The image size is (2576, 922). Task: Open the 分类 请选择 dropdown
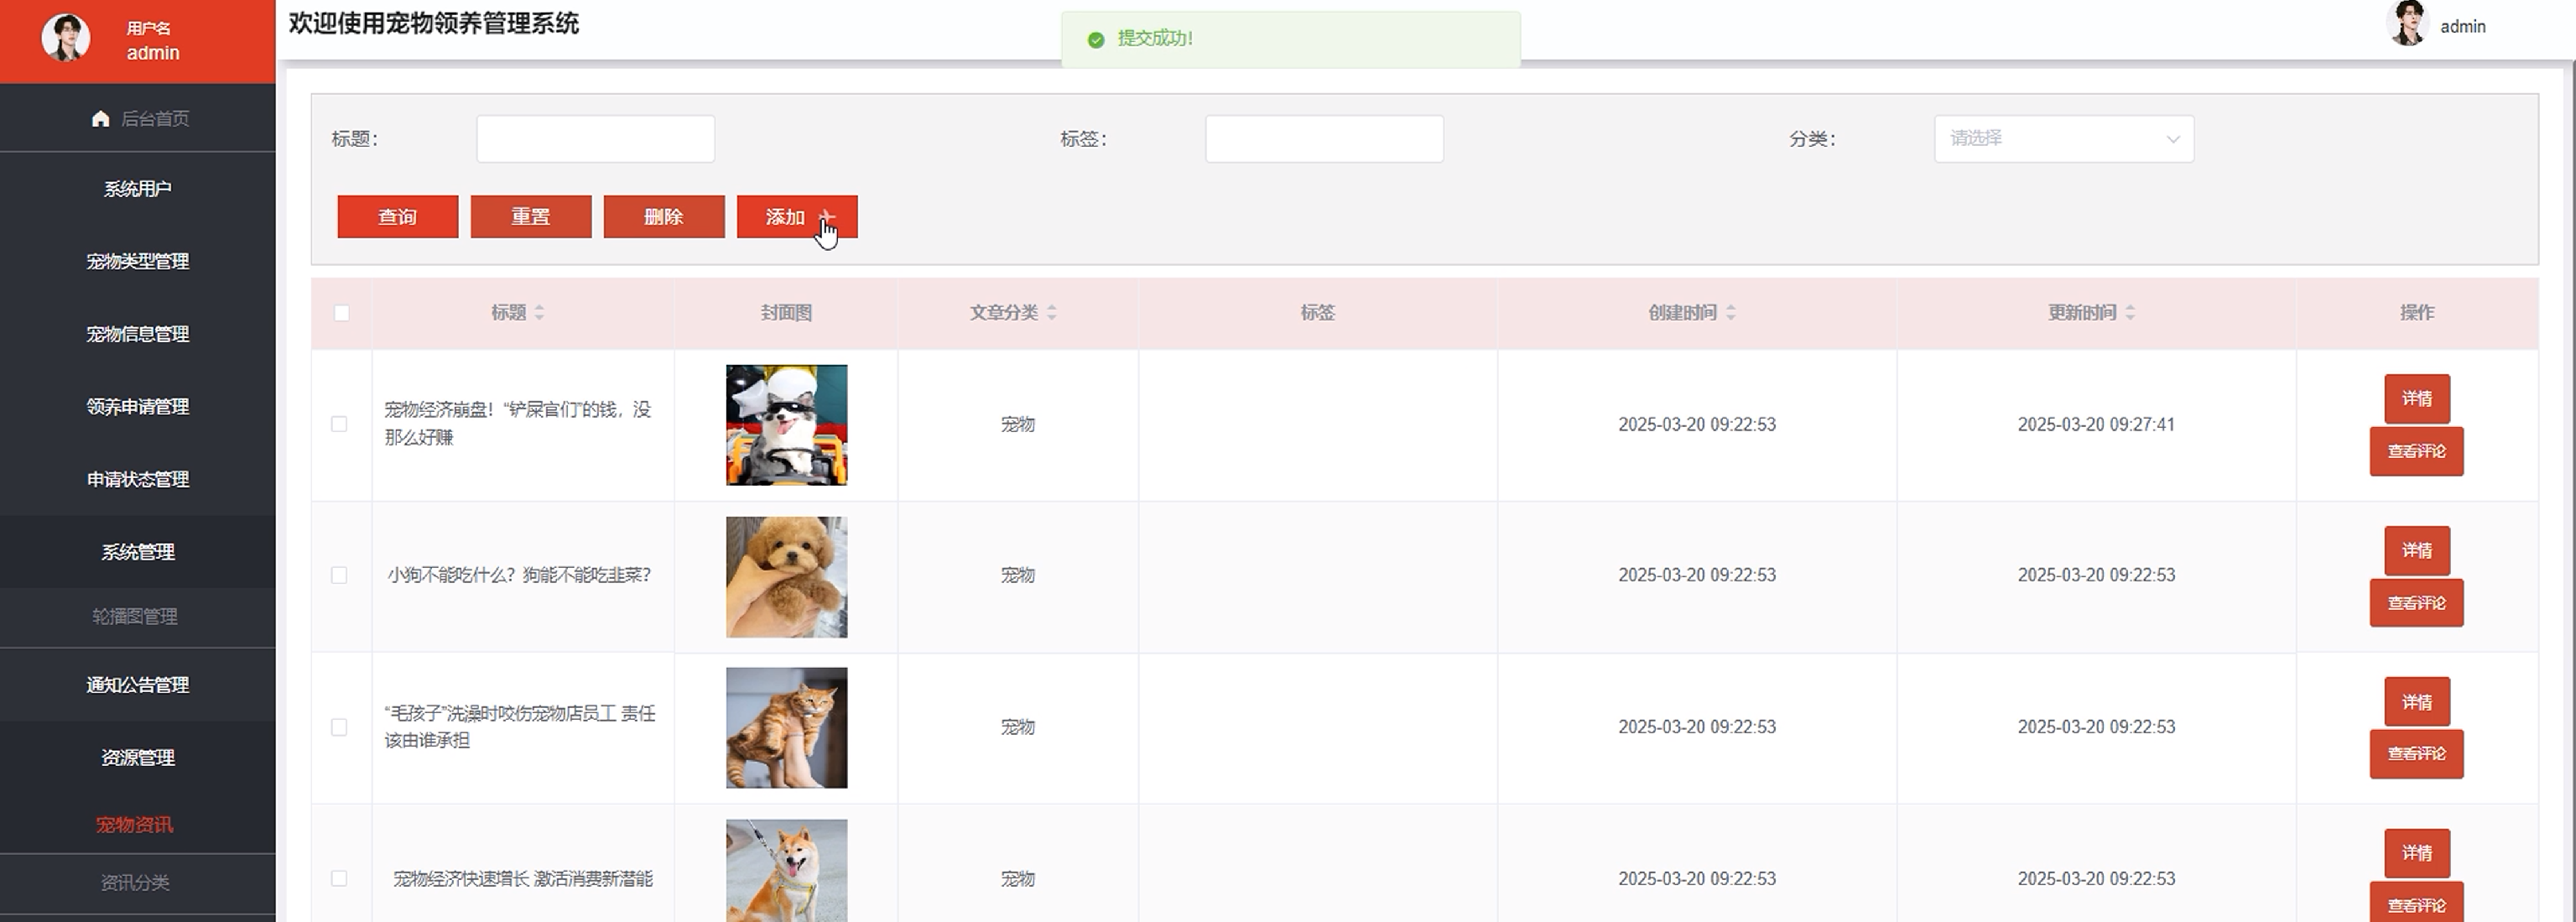tap(2063, 139)
